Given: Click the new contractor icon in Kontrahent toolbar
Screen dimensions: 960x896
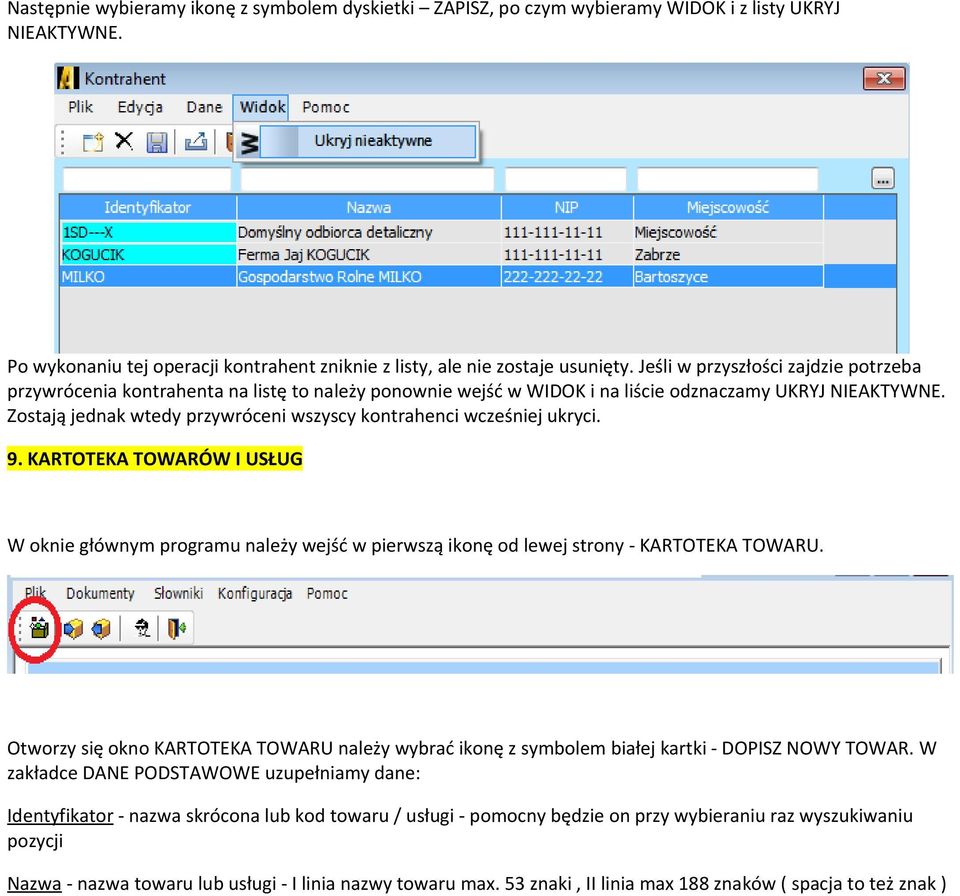Looking at the screenshot, I should point(93,142).
